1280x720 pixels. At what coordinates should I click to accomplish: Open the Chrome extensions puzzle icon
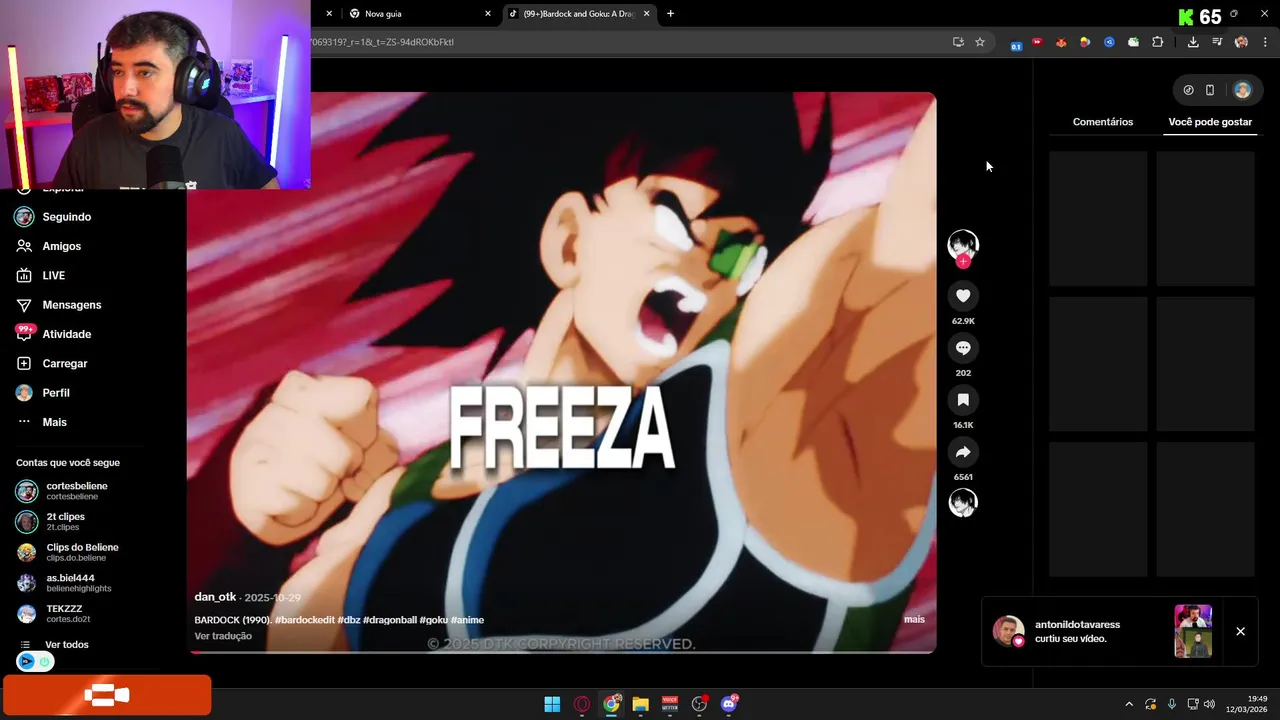pyautogui.click(x=1158, y=42)
